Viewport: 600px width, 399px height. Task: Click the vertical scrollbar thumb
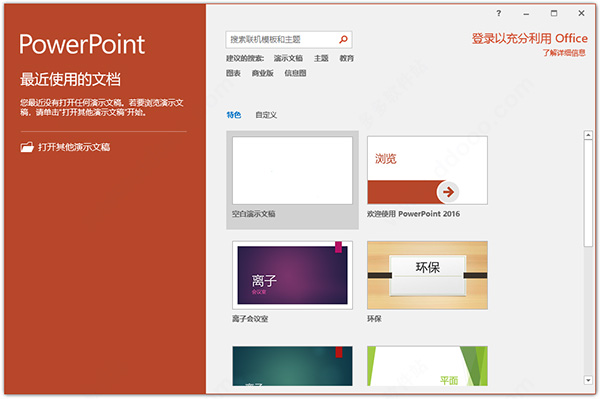(x=588, y=193)
